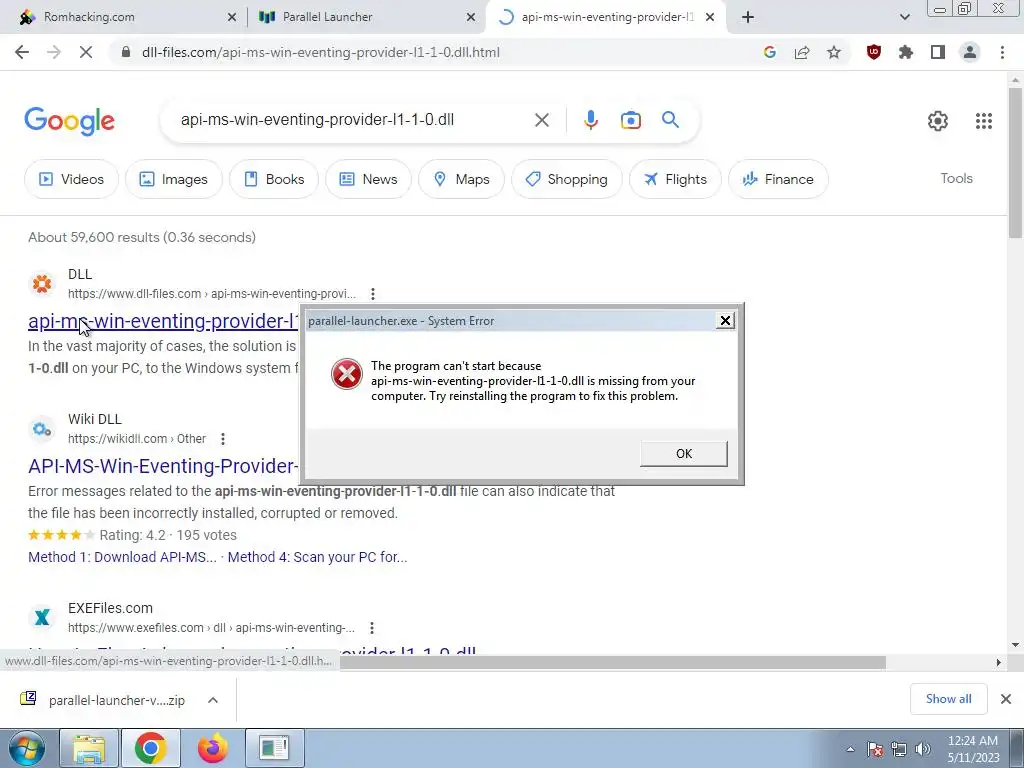
Task: Click the padlock site info icon
Action: tap(126, 52)
